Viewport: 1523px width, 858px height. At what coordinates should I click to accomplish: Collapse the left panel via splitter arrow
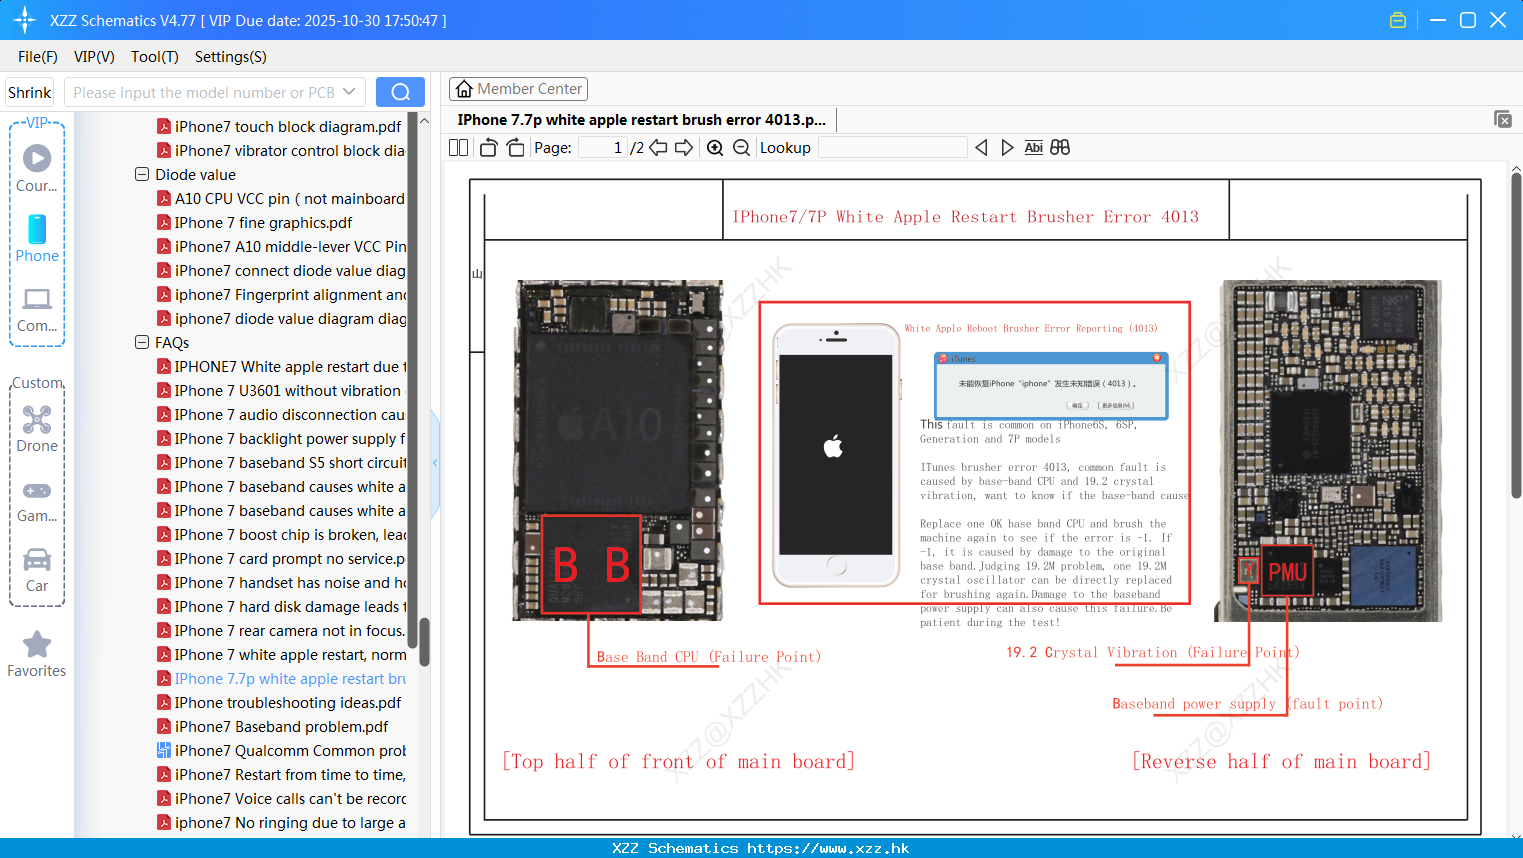(435, 463)
